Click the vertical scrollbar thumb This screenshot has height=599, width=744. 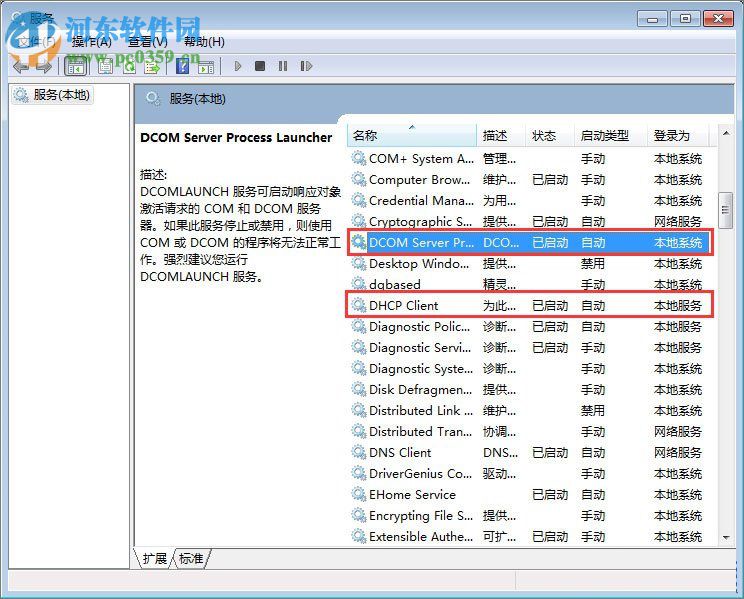pyautogui.click(x=725, y=210)
